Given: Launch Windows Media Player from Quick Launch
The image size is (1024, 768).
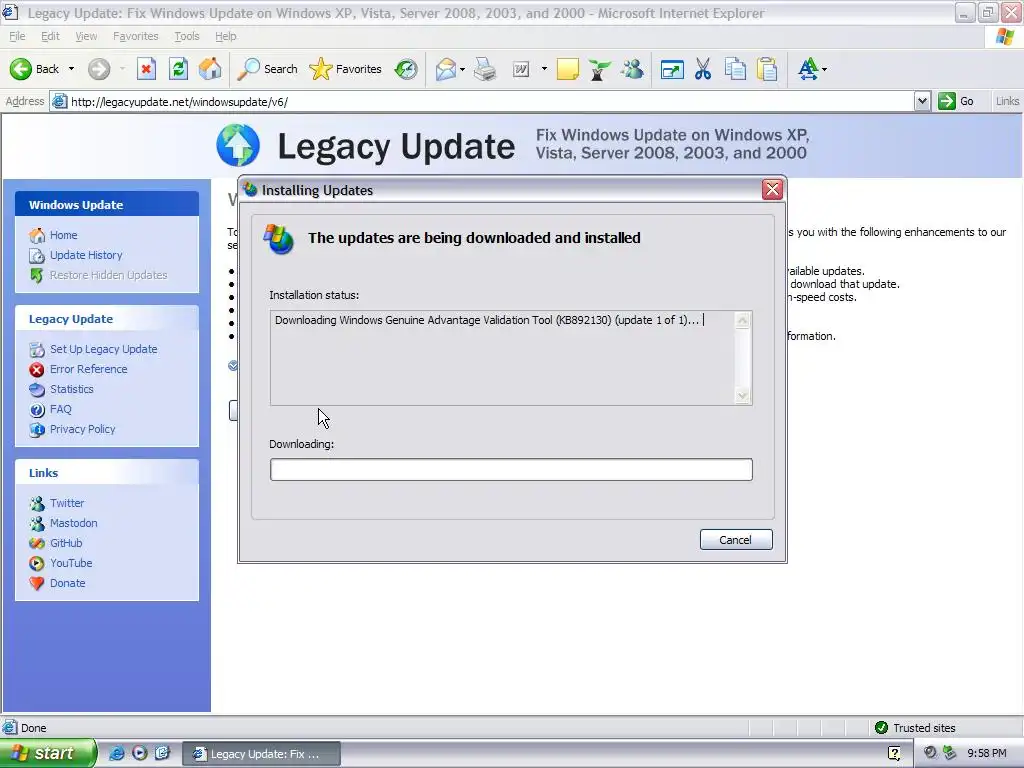Looking at the screenshot, I should pos(140,753).
